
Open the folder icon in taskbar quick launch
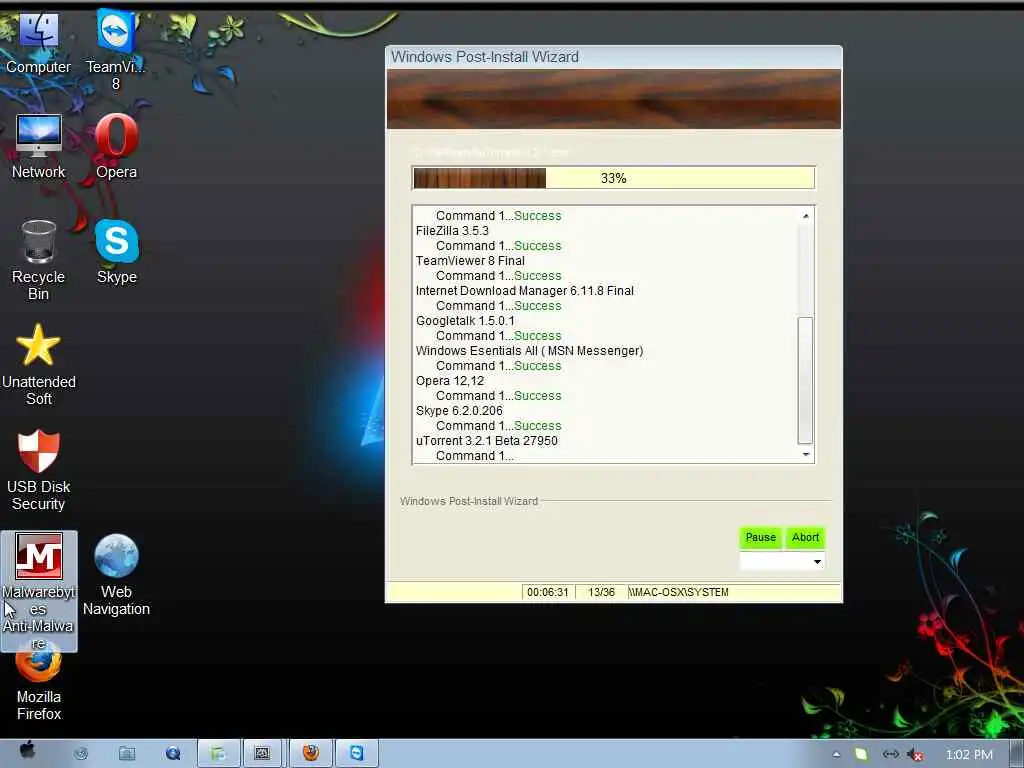click(x=127, y=754)
